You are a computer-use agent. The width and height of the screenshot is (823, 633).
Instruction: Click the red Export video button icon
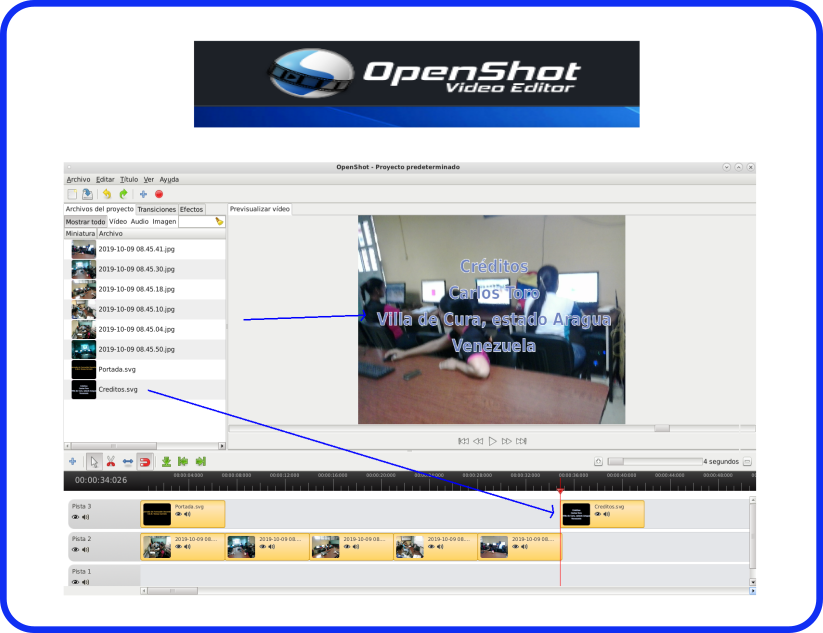coord(159,194)
